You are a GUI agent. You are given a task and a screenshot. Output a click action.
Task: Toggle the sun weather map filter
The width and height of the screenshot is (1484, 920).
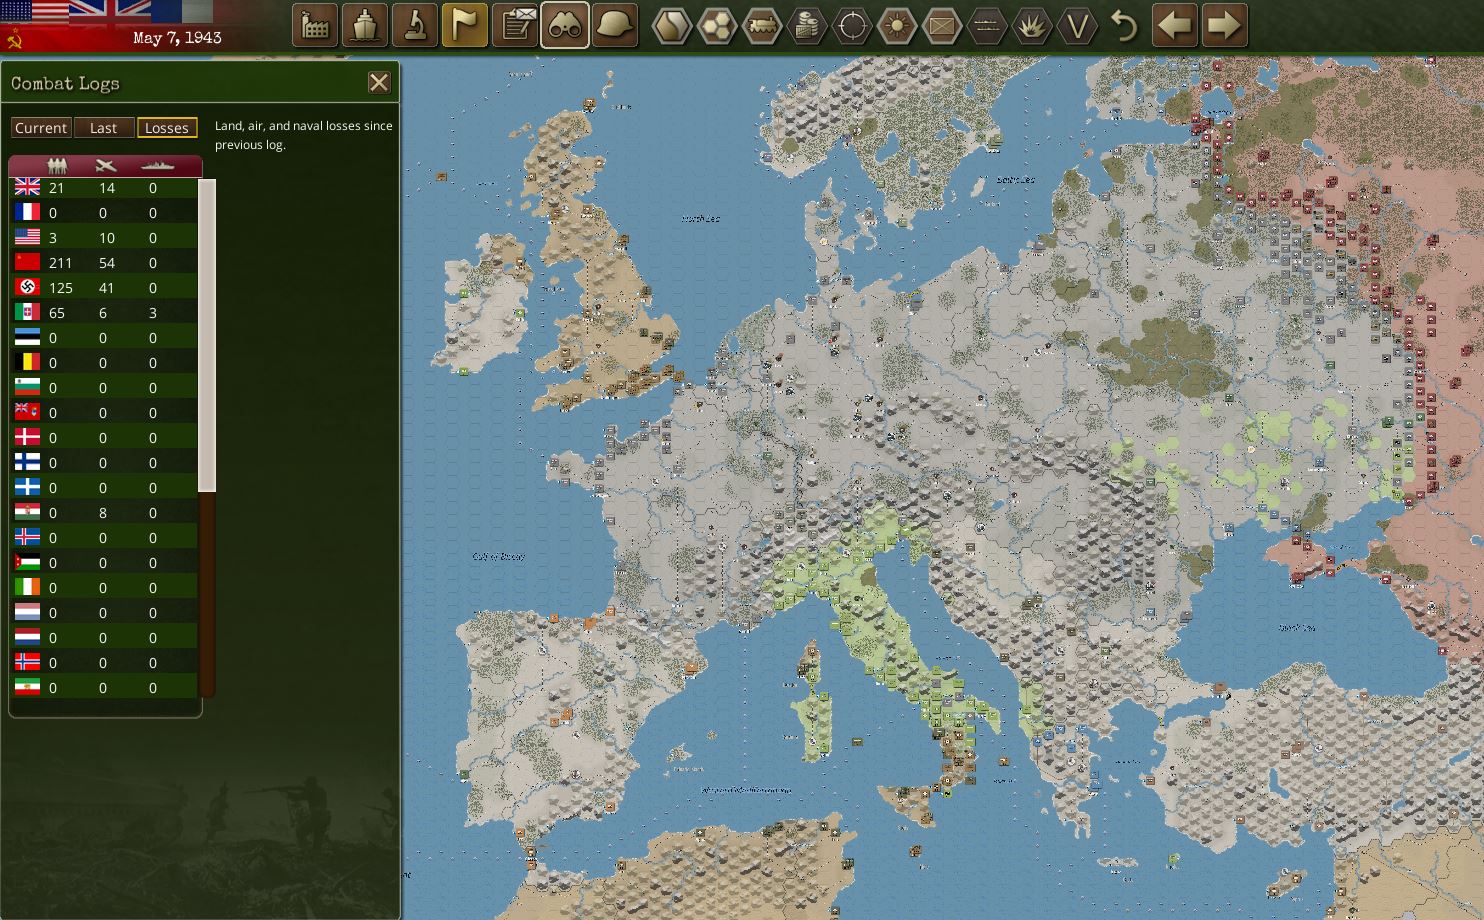point(897,26)
